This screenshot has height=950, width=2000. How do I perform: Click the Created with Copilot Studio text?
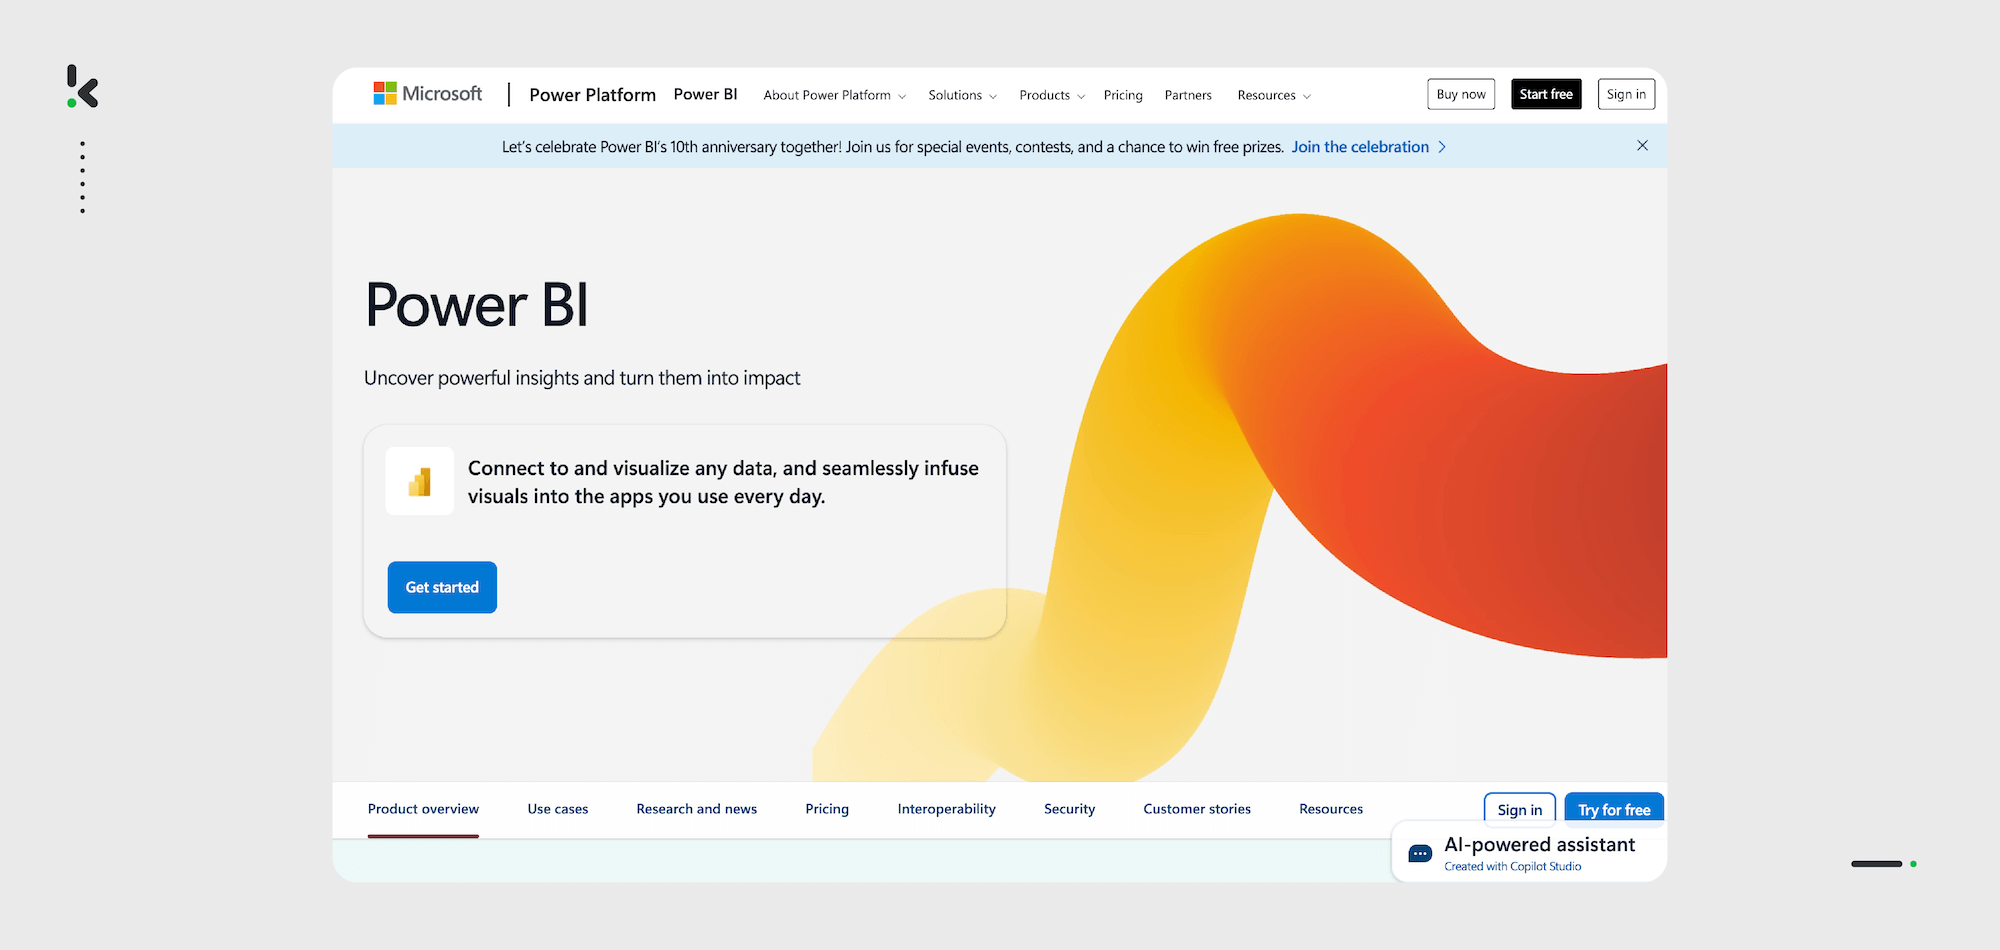point(1513,867)
